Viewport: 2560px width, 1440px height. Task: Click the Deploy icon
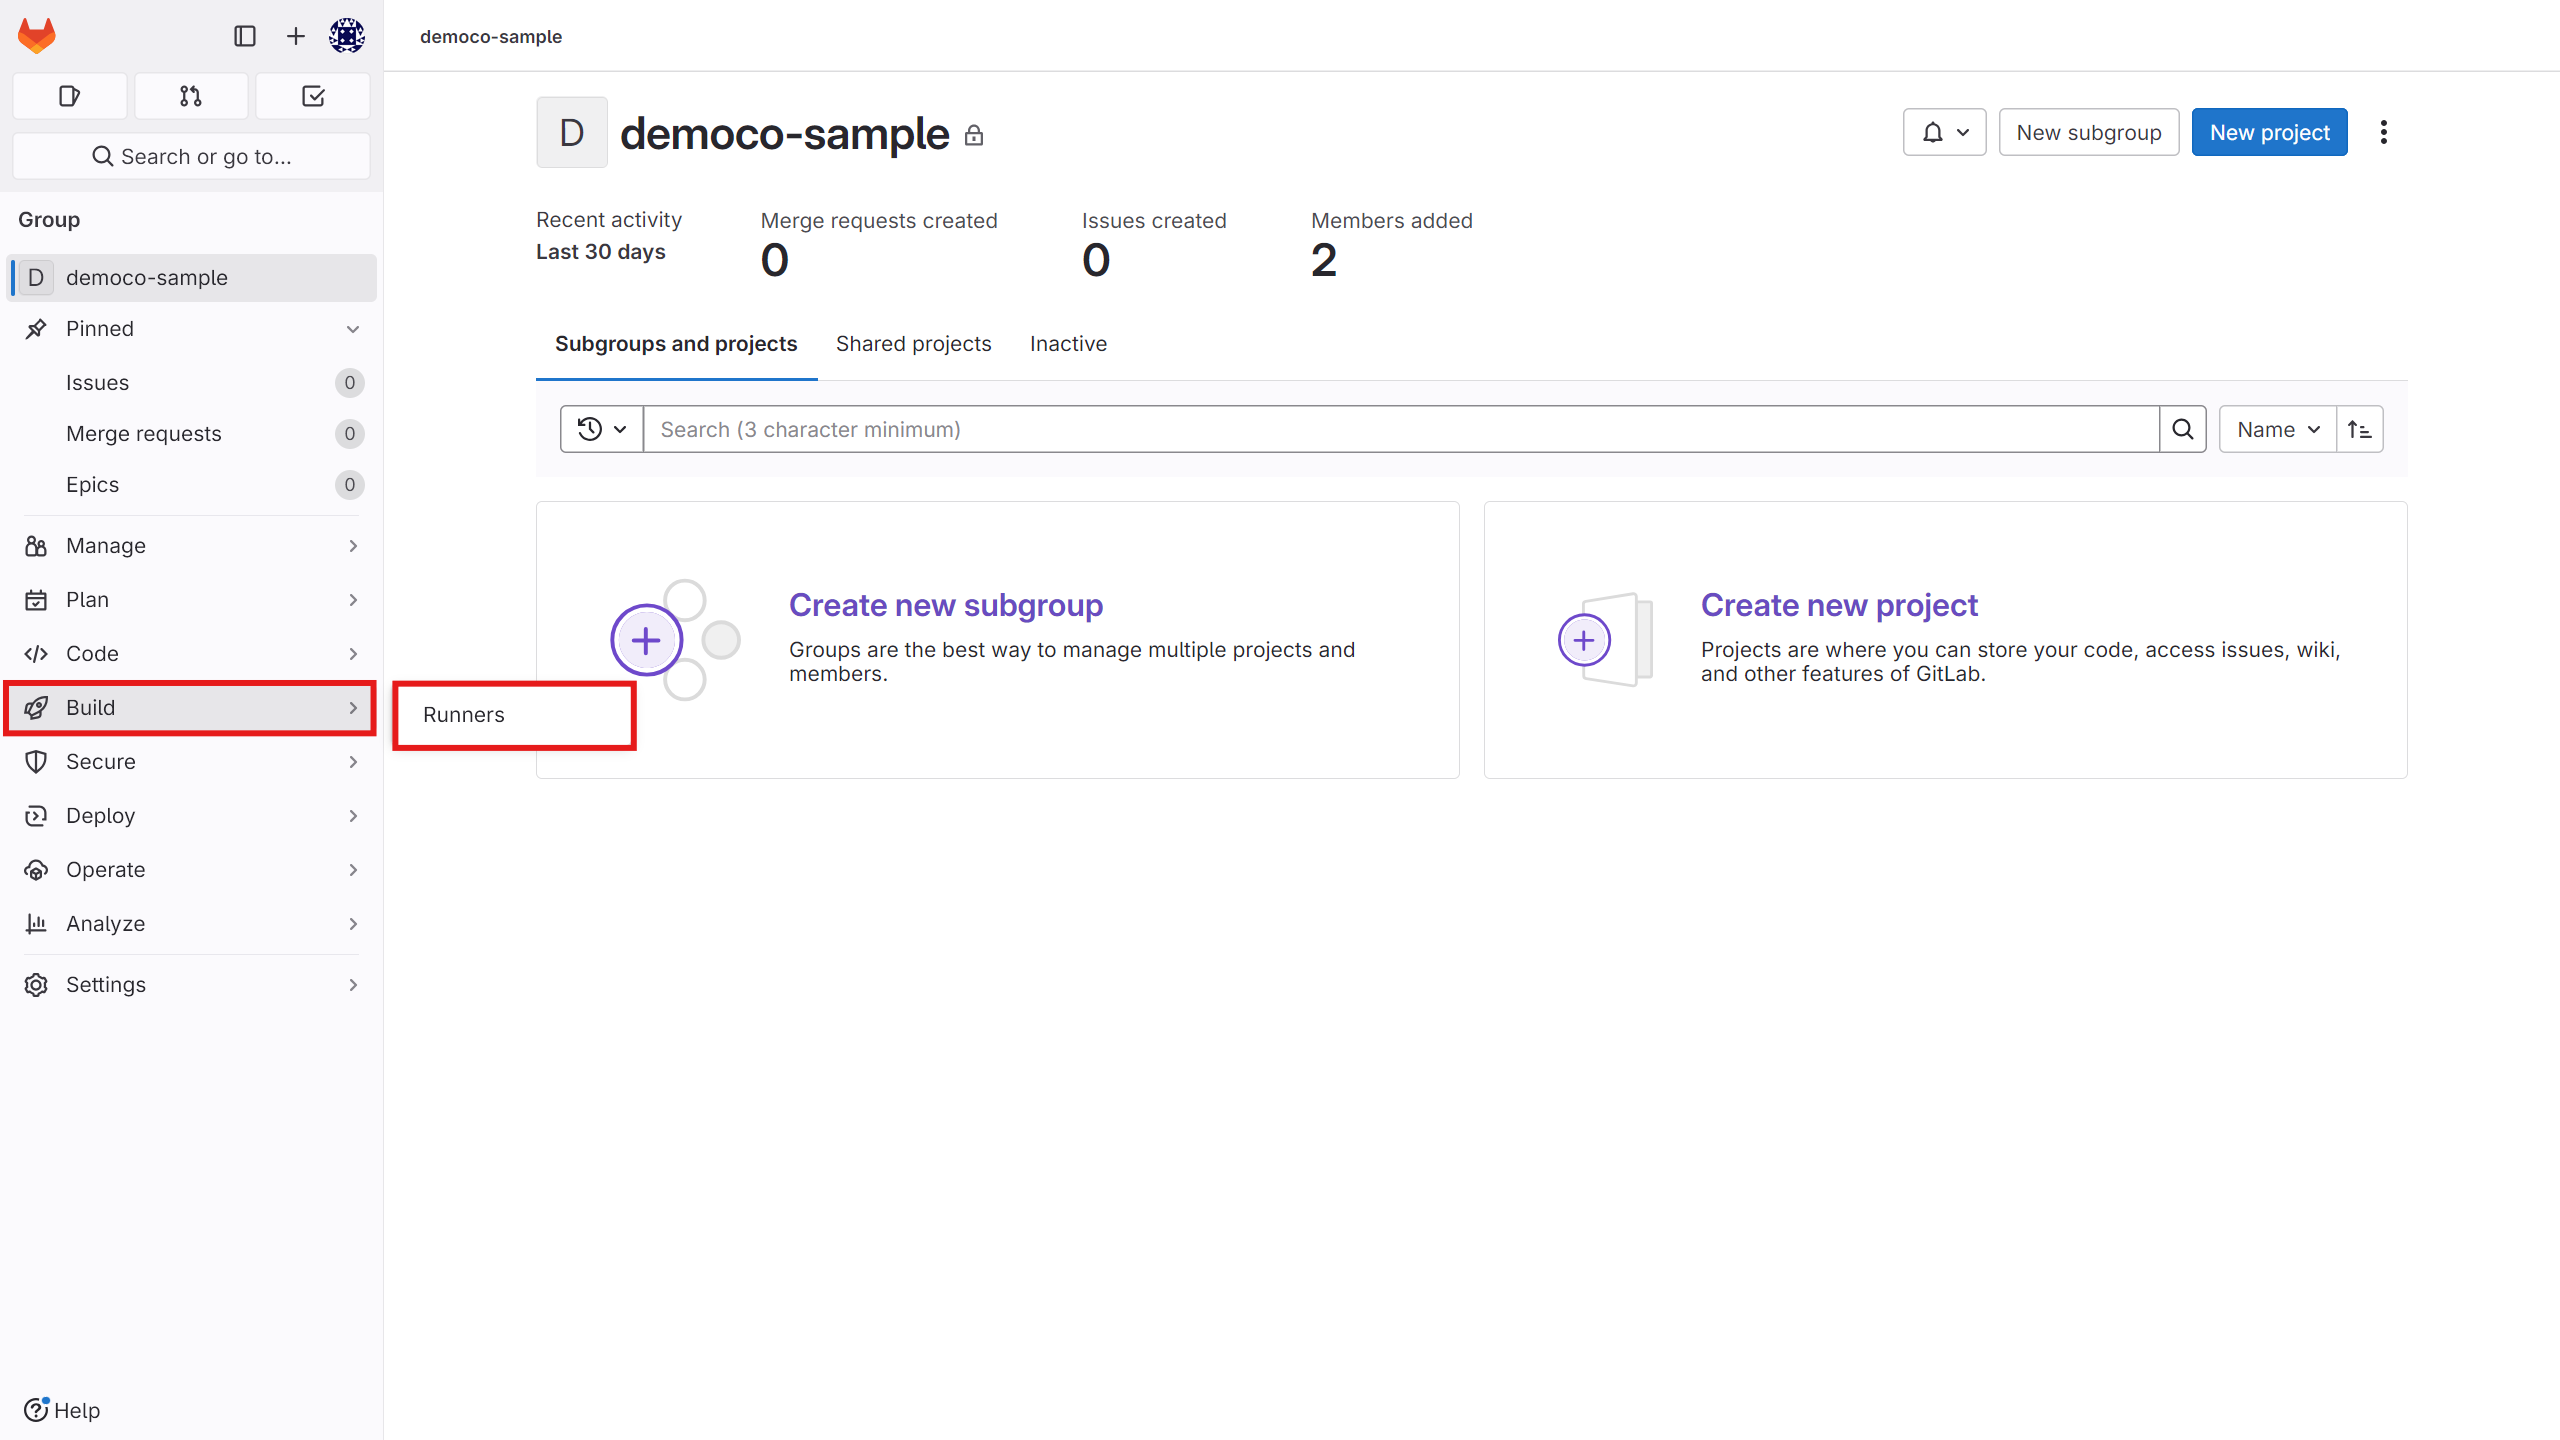click(36, 816)
